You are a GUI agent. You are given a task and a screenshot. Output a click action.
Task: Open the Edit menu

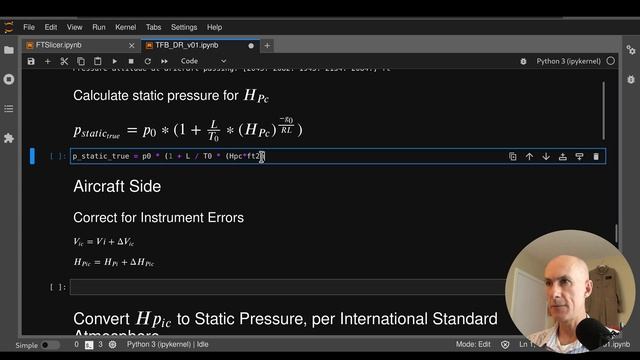[x=51, y=27]
